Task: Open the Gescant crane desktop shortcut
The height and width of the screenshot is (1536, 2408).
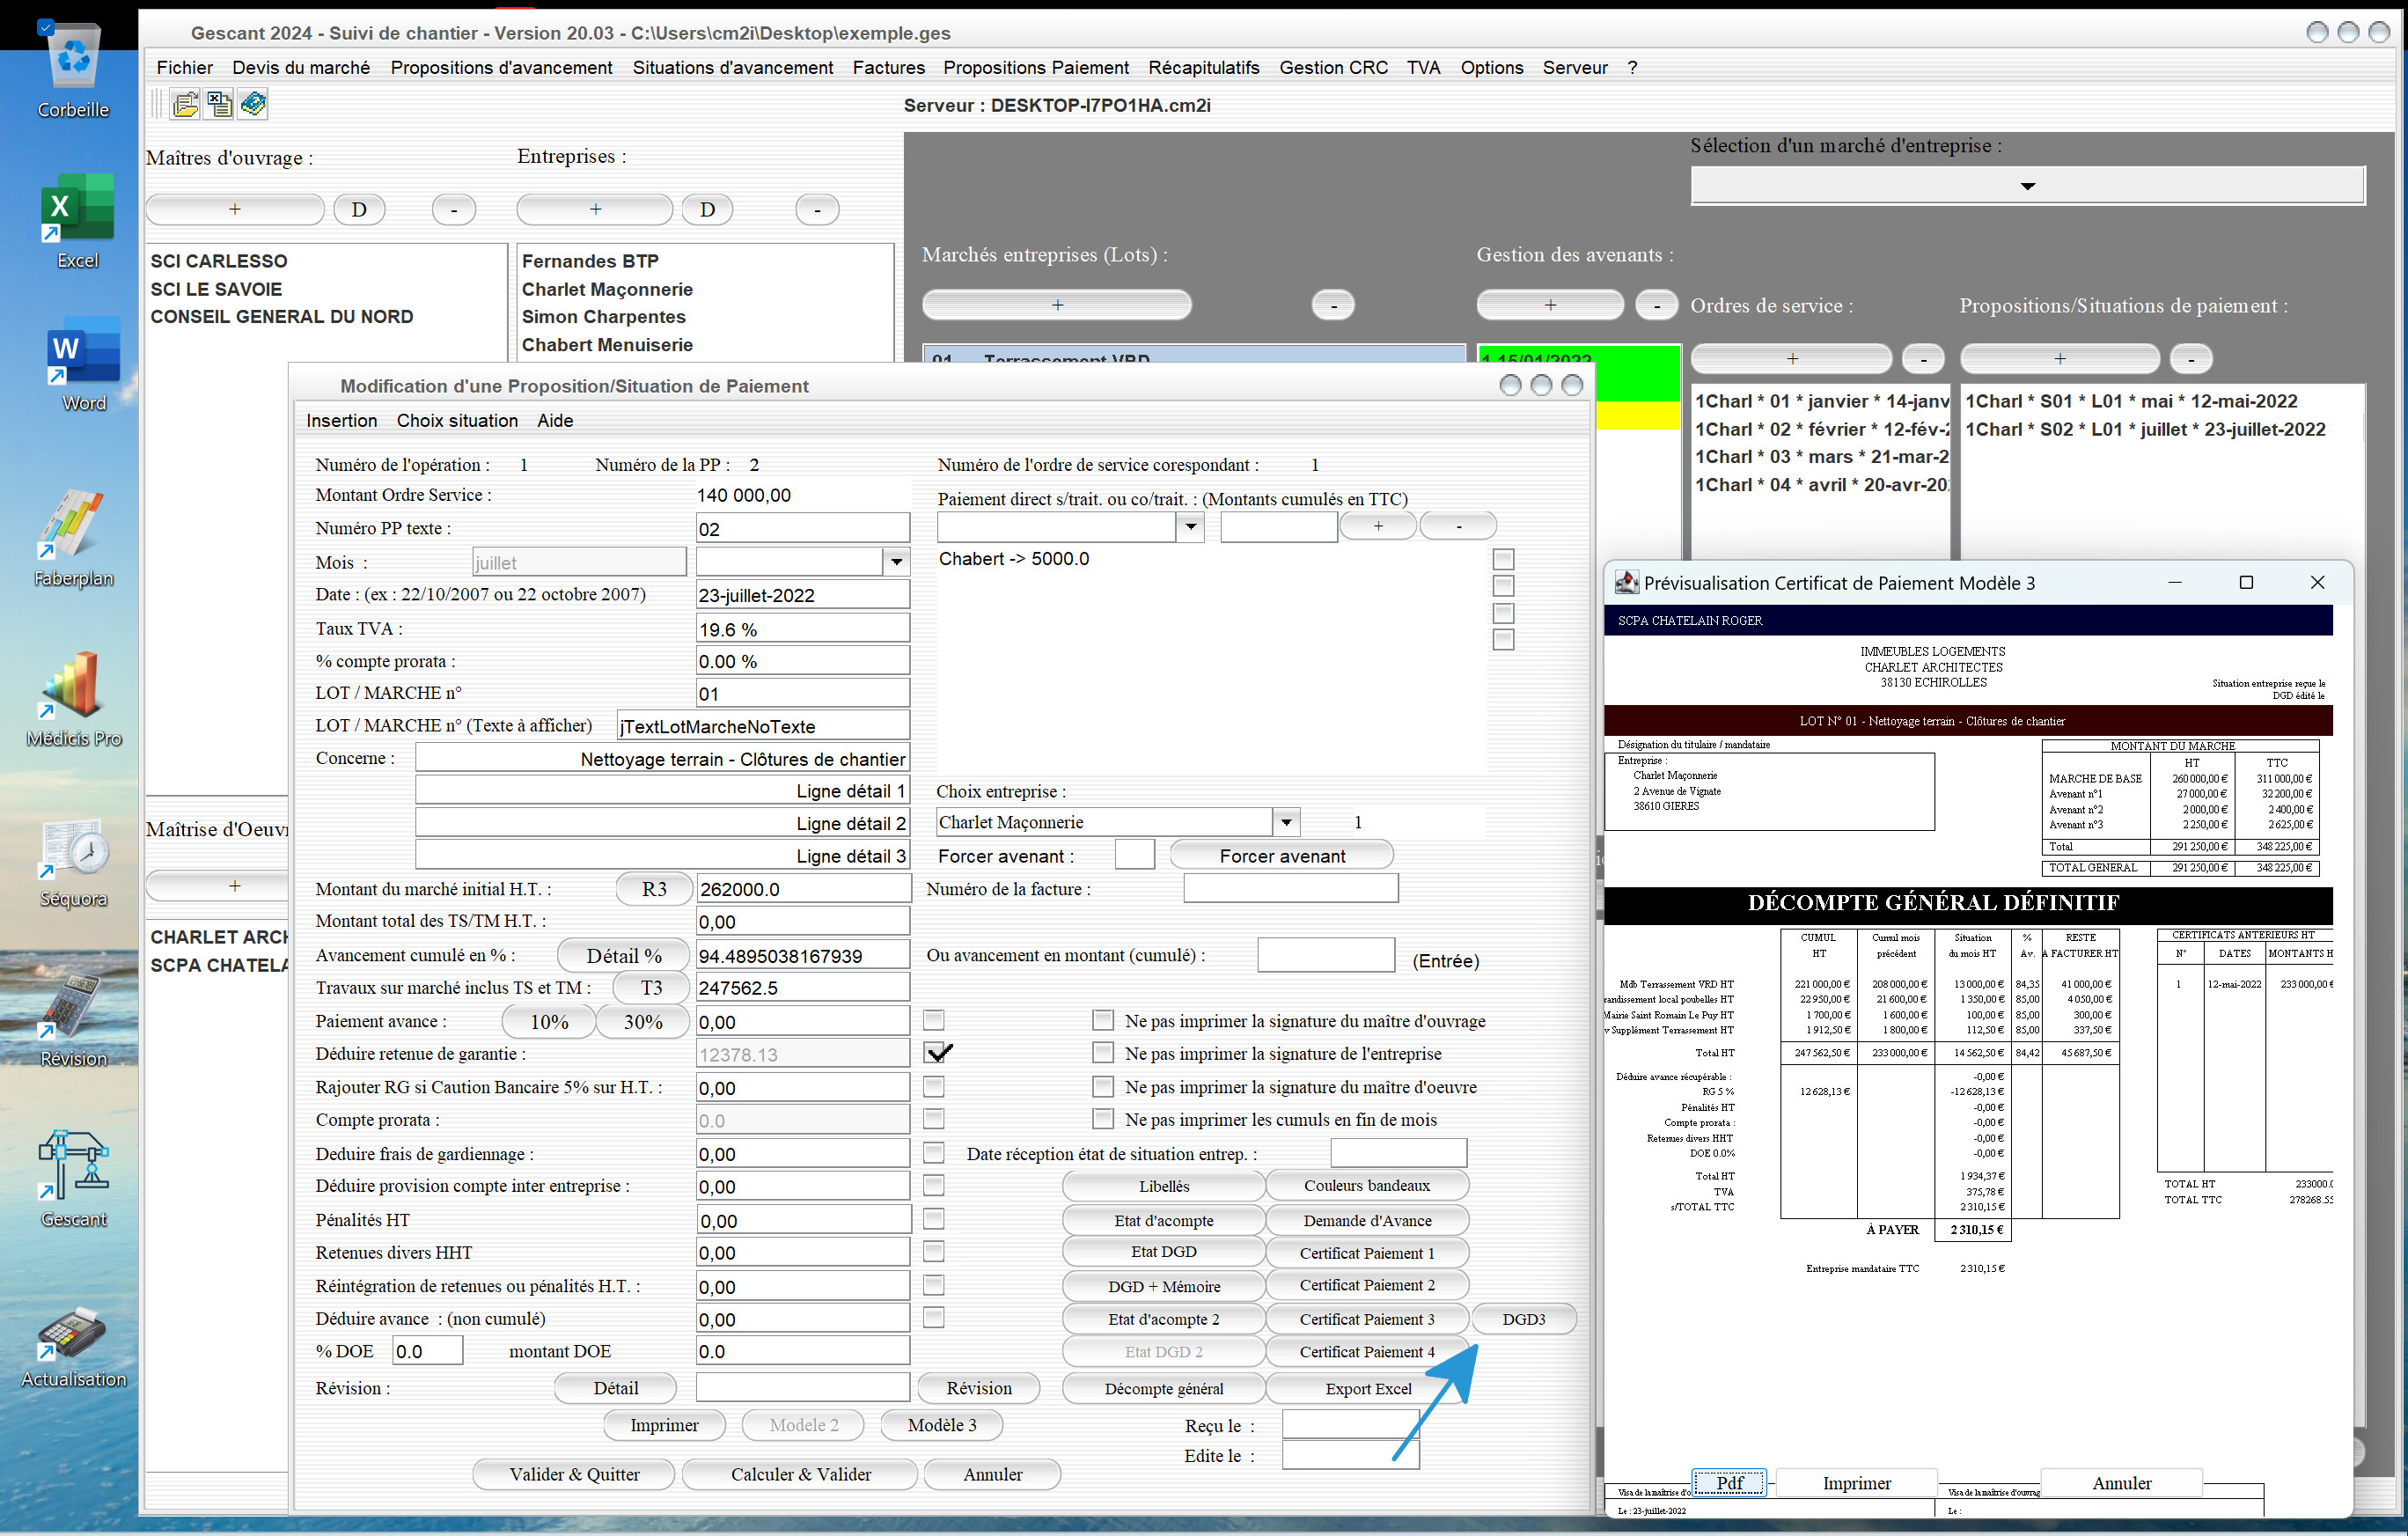Action: (73, 1178)
